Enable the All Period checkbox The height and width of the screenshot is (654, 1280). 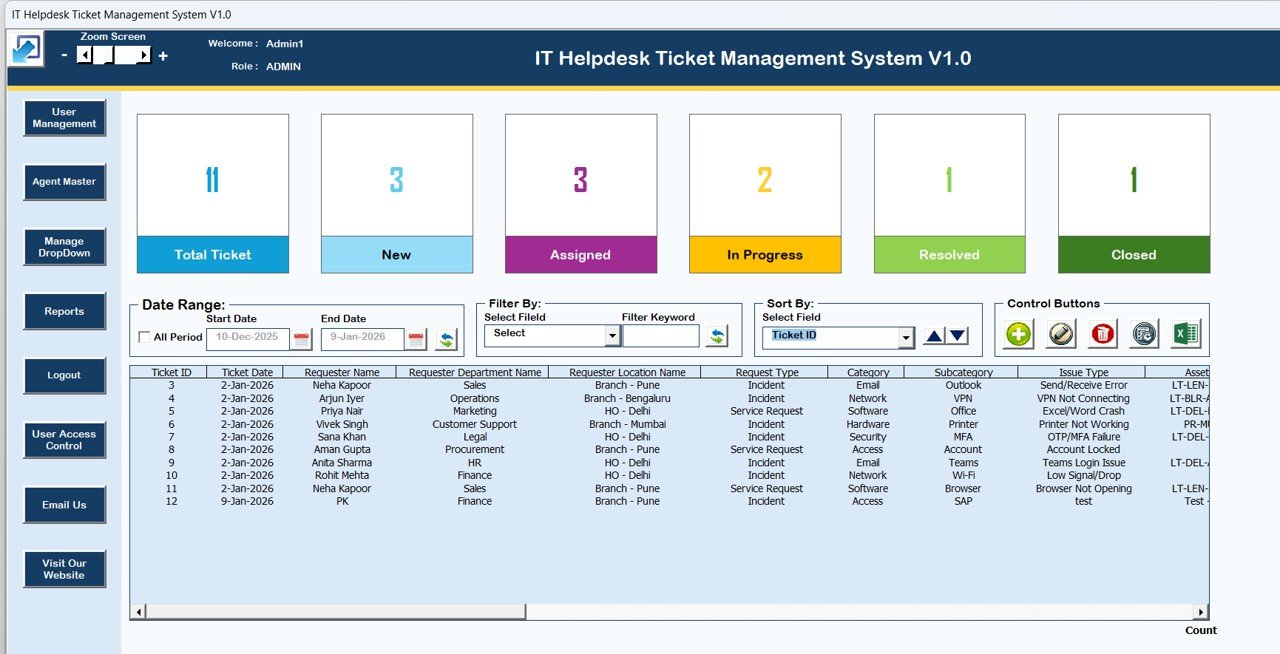click(x=143, y=337)
